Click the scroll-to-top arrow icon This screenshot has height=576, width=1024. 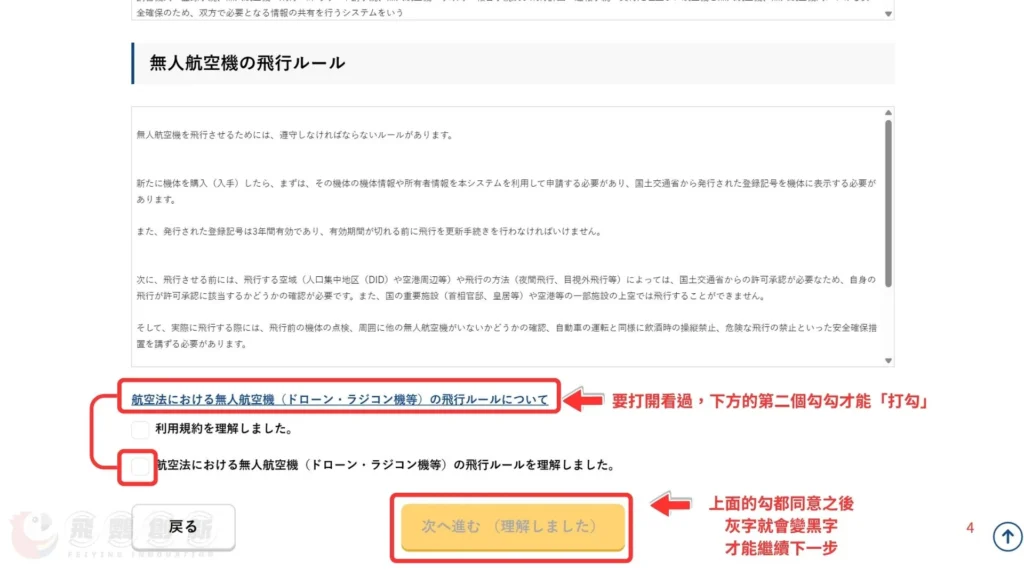click(1007, 537)
